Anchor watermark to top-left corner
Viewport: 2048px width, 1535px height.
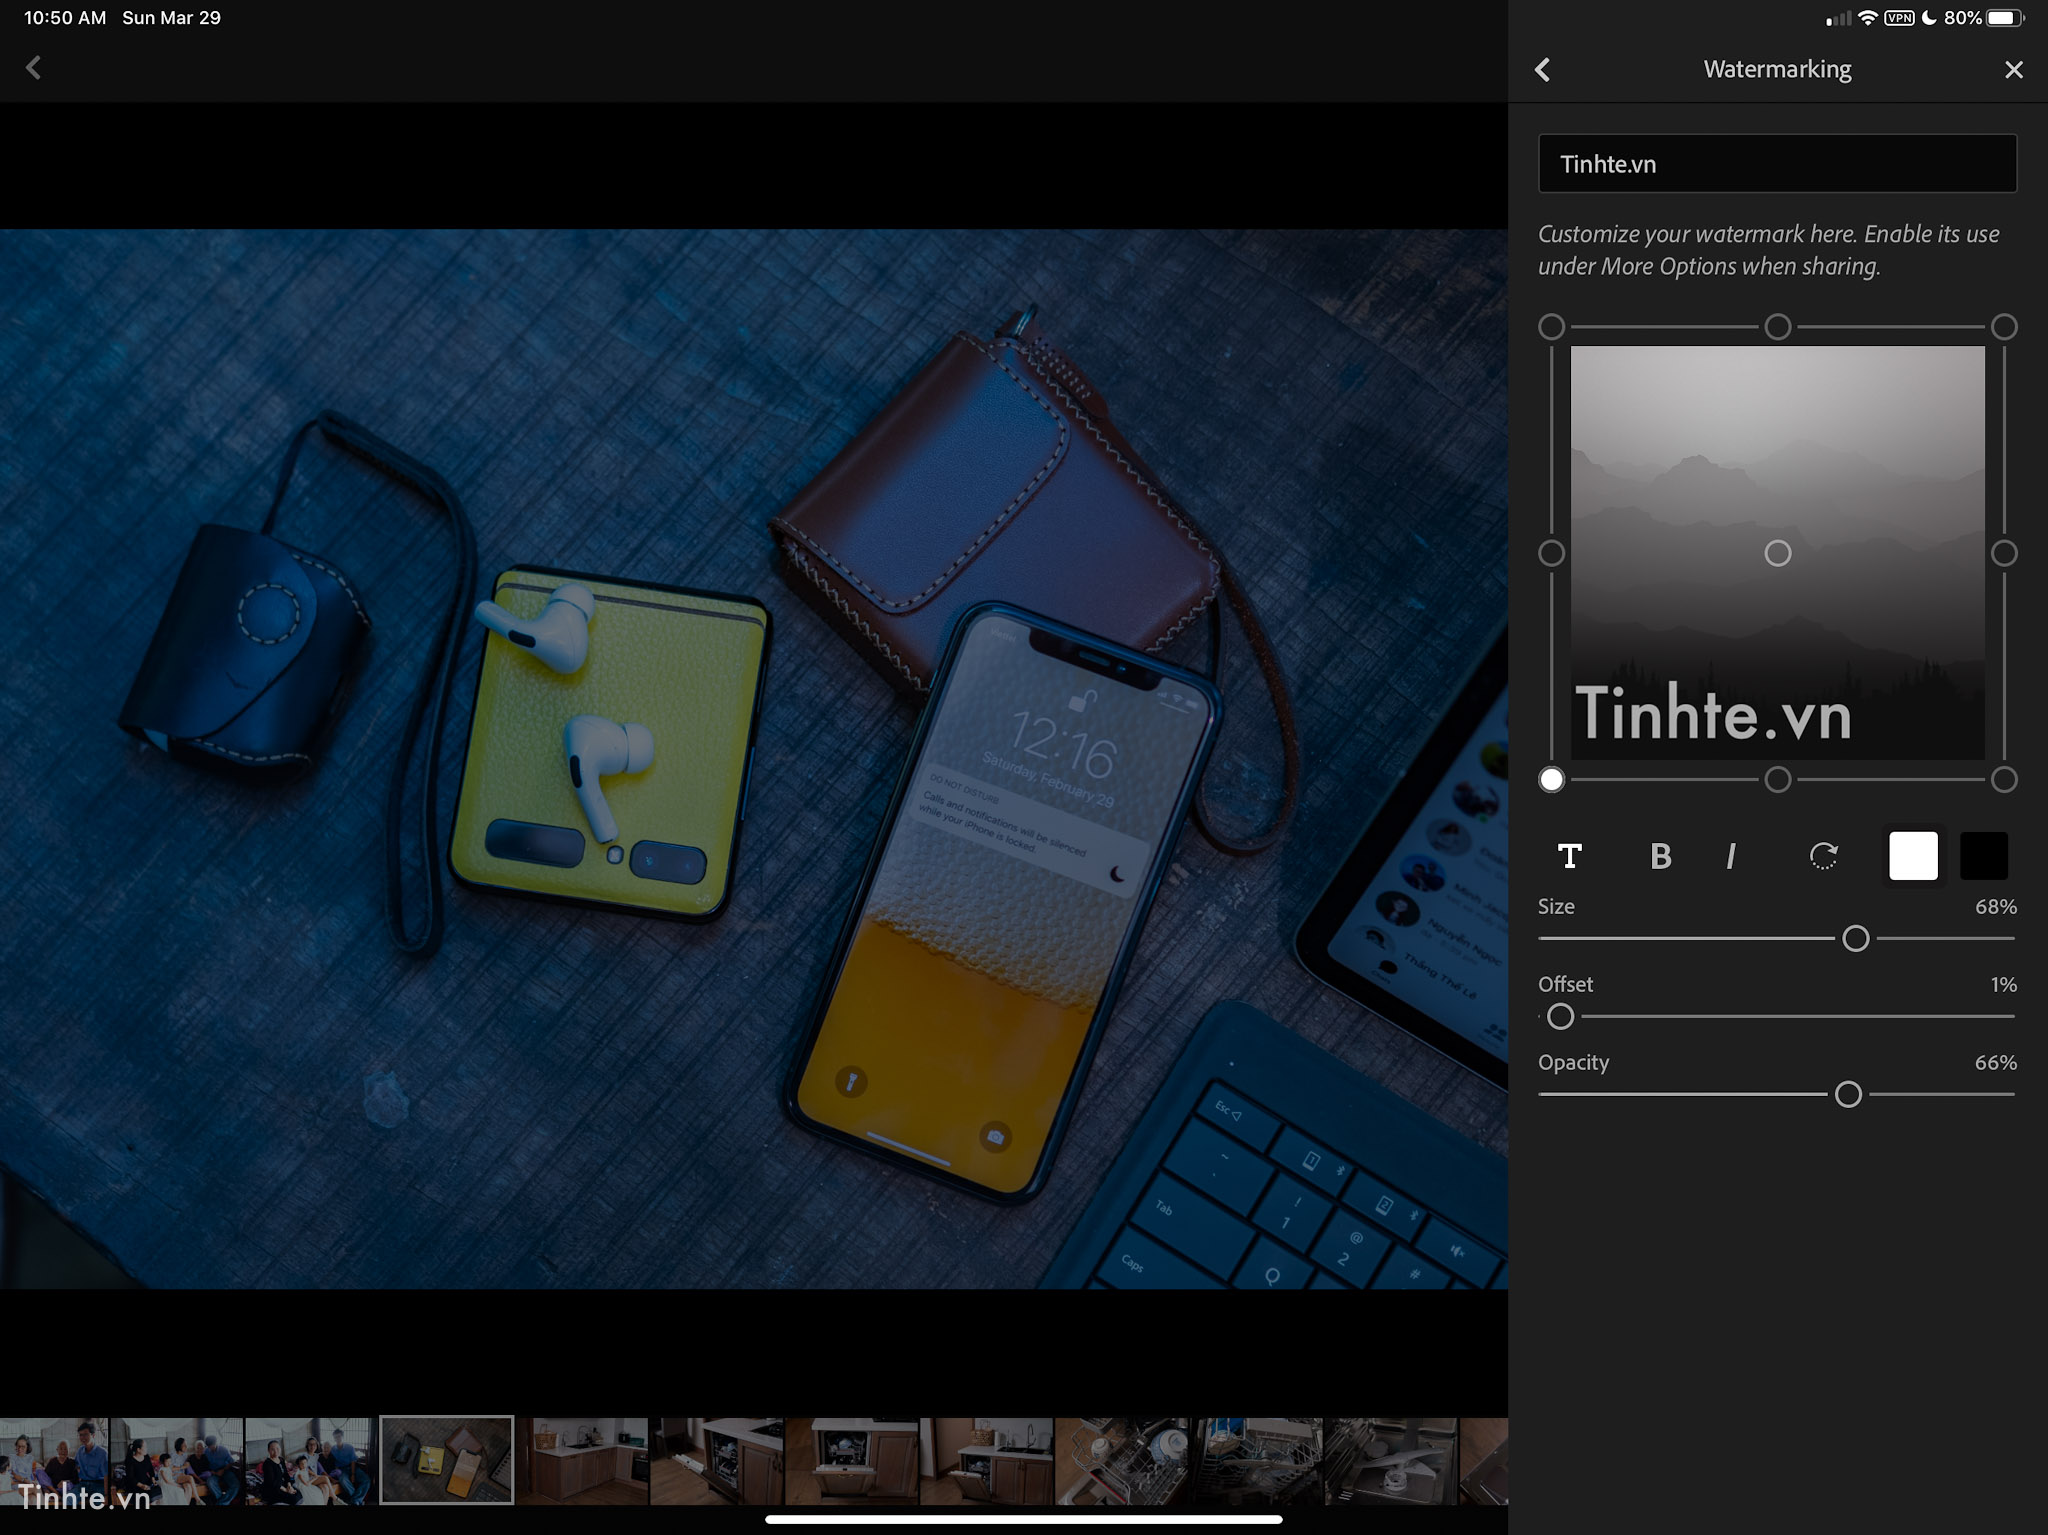tap(1551, 327)
